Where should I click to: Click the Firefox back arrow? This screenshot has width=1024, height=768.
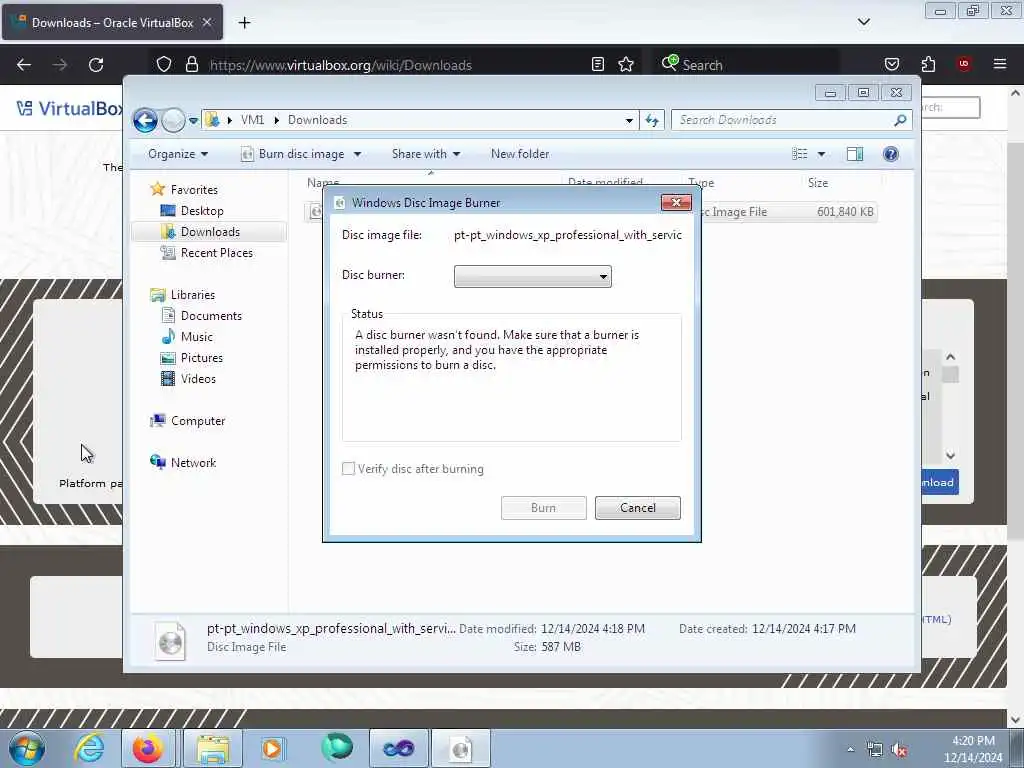point(24,65)
